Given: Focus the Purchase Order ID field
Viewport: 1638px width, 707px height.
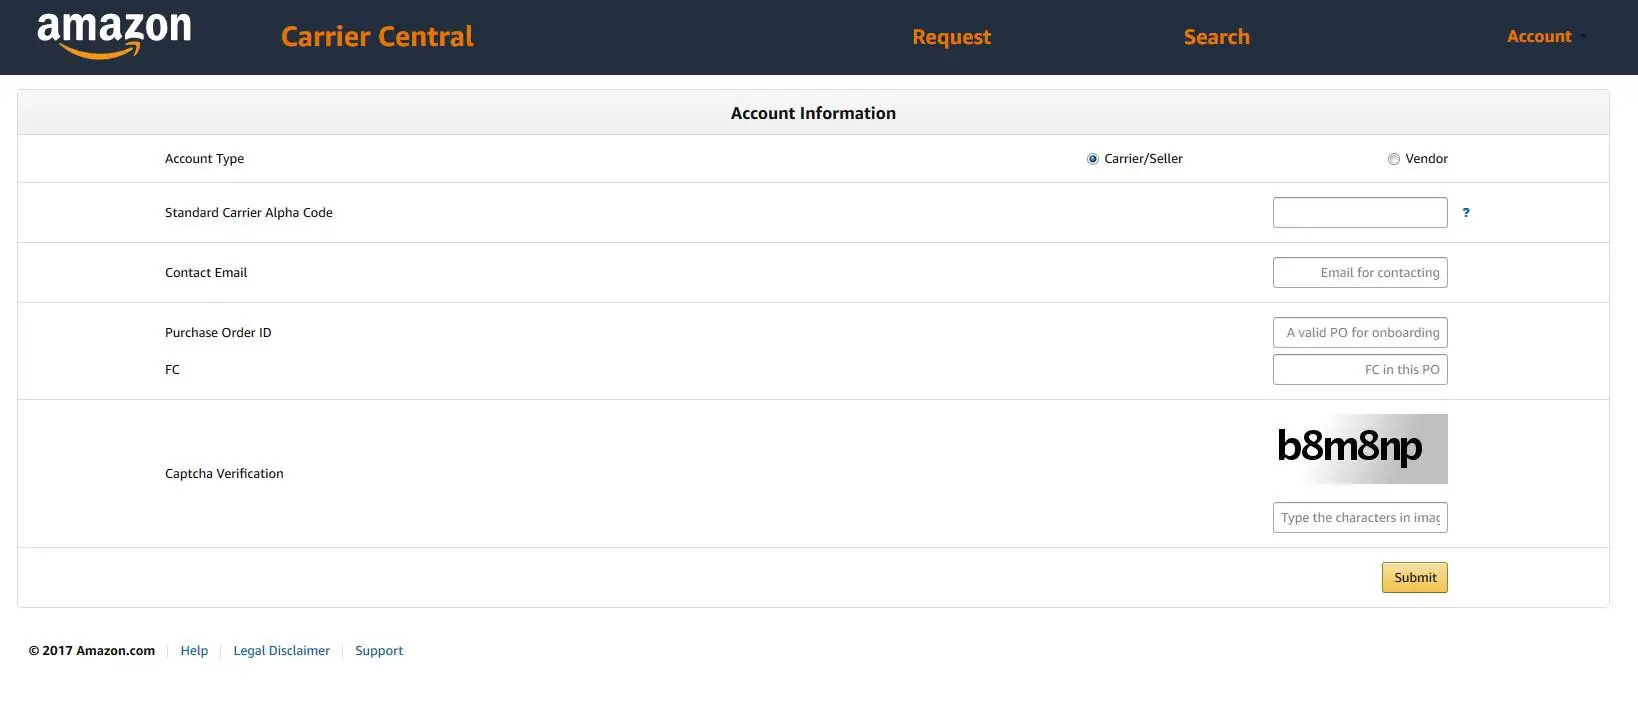Looking at the screenshot, I should 1360,333.
